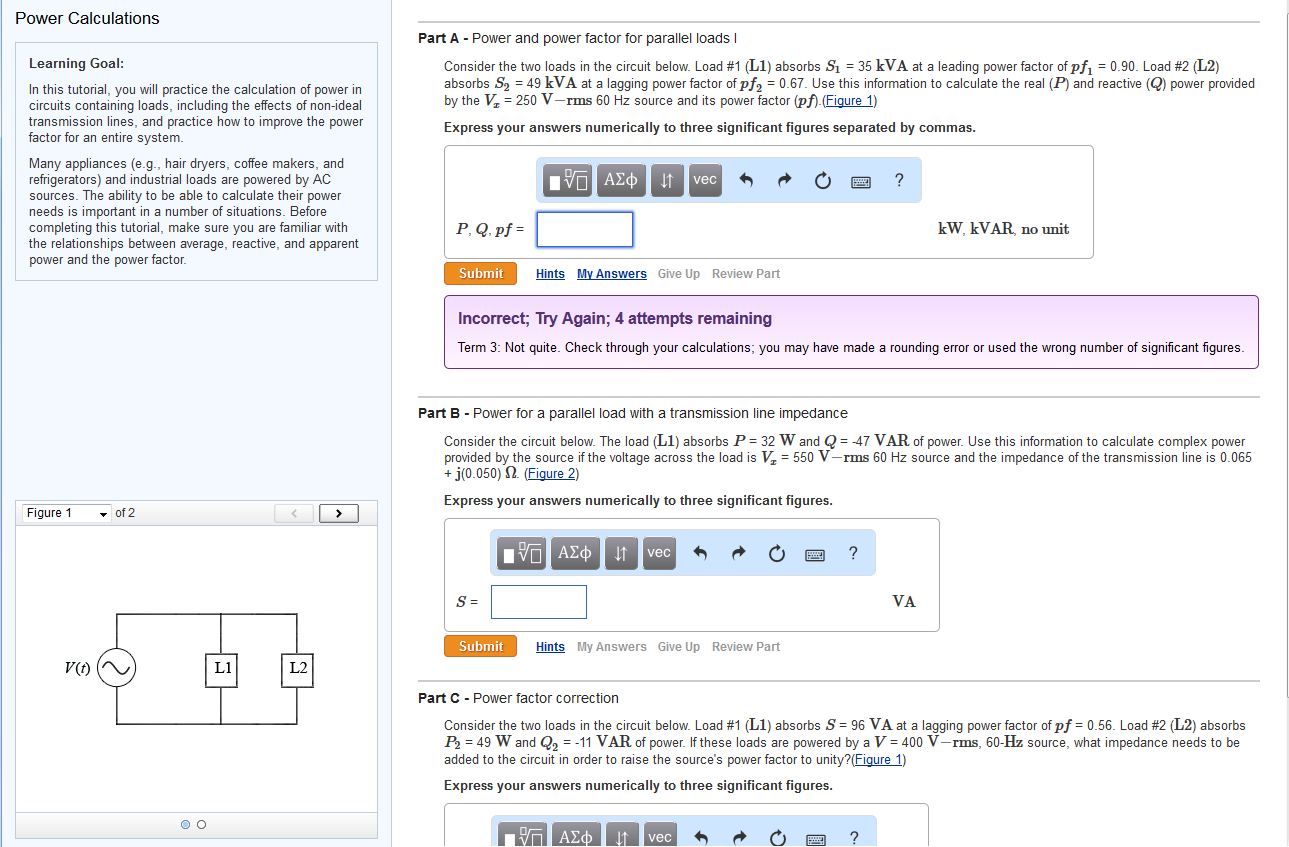
Task: Open math template tool in Part C toolbar
Action: 523,835
